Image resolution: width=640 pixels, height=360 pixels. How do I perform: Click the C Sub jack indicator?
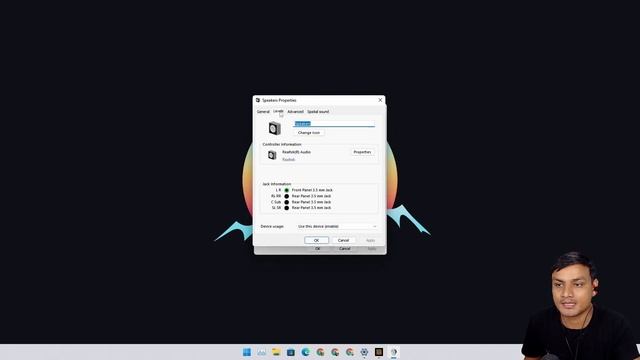[287, 202]
